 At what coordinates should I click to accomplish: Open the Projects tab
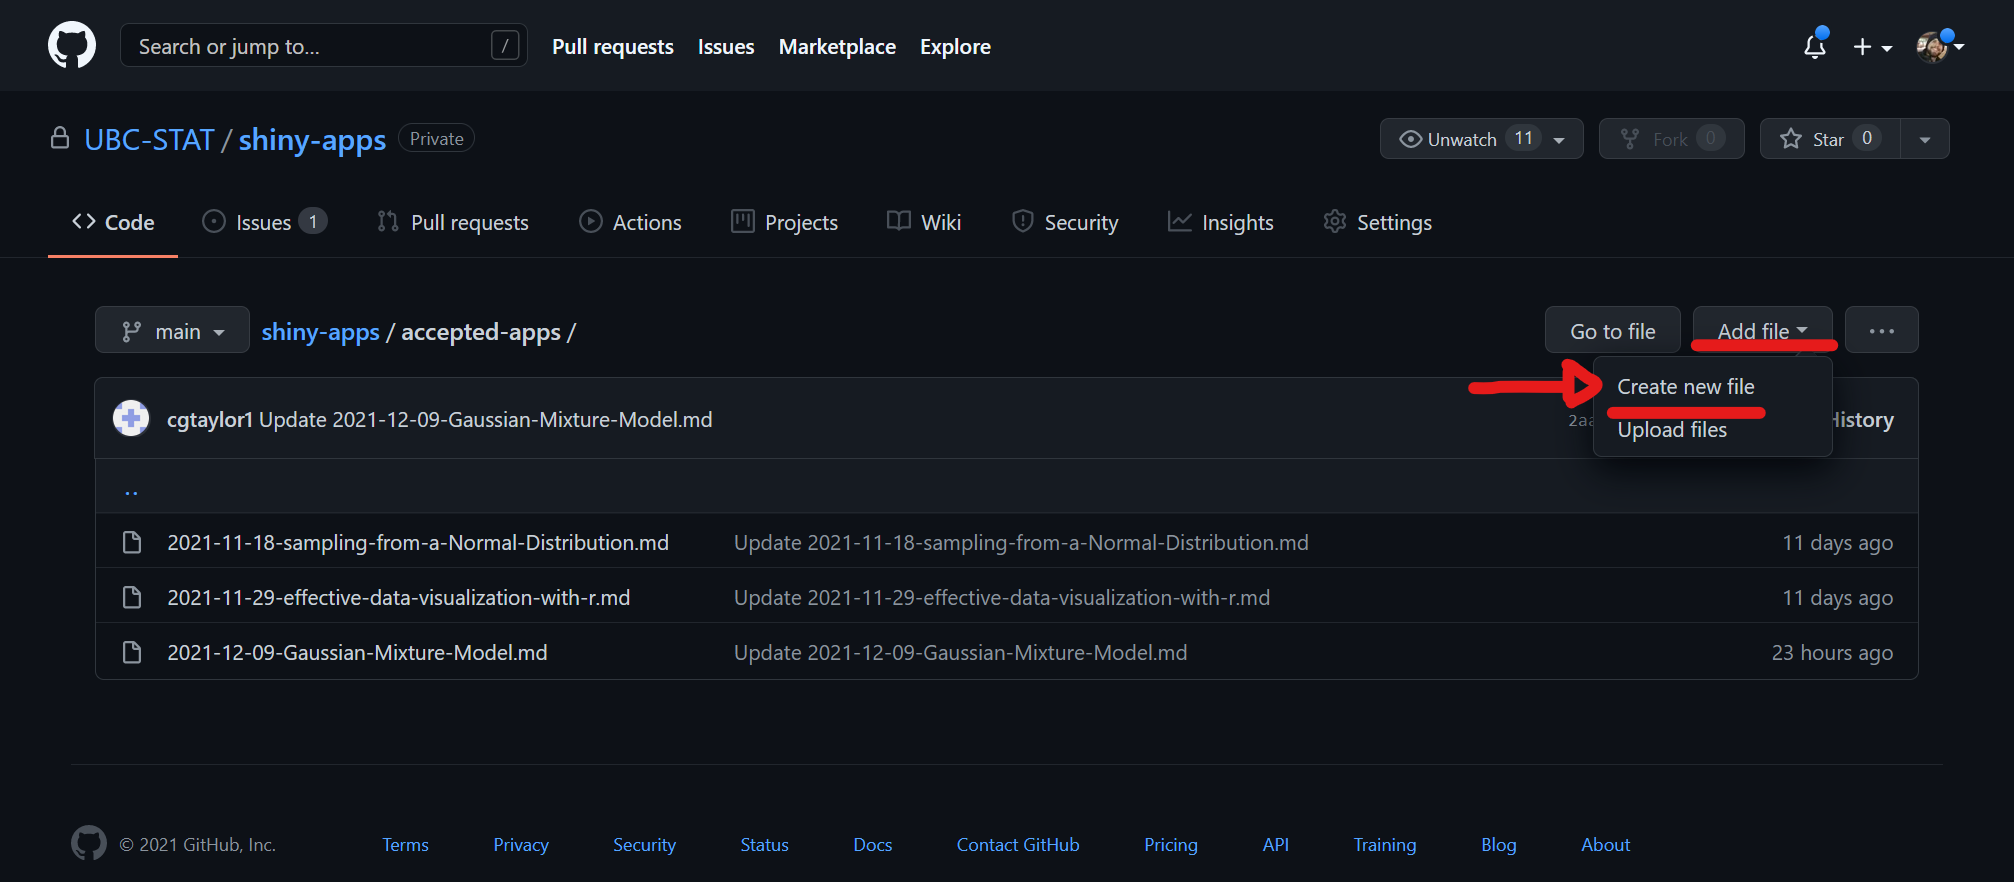click(x=784, y=223)
